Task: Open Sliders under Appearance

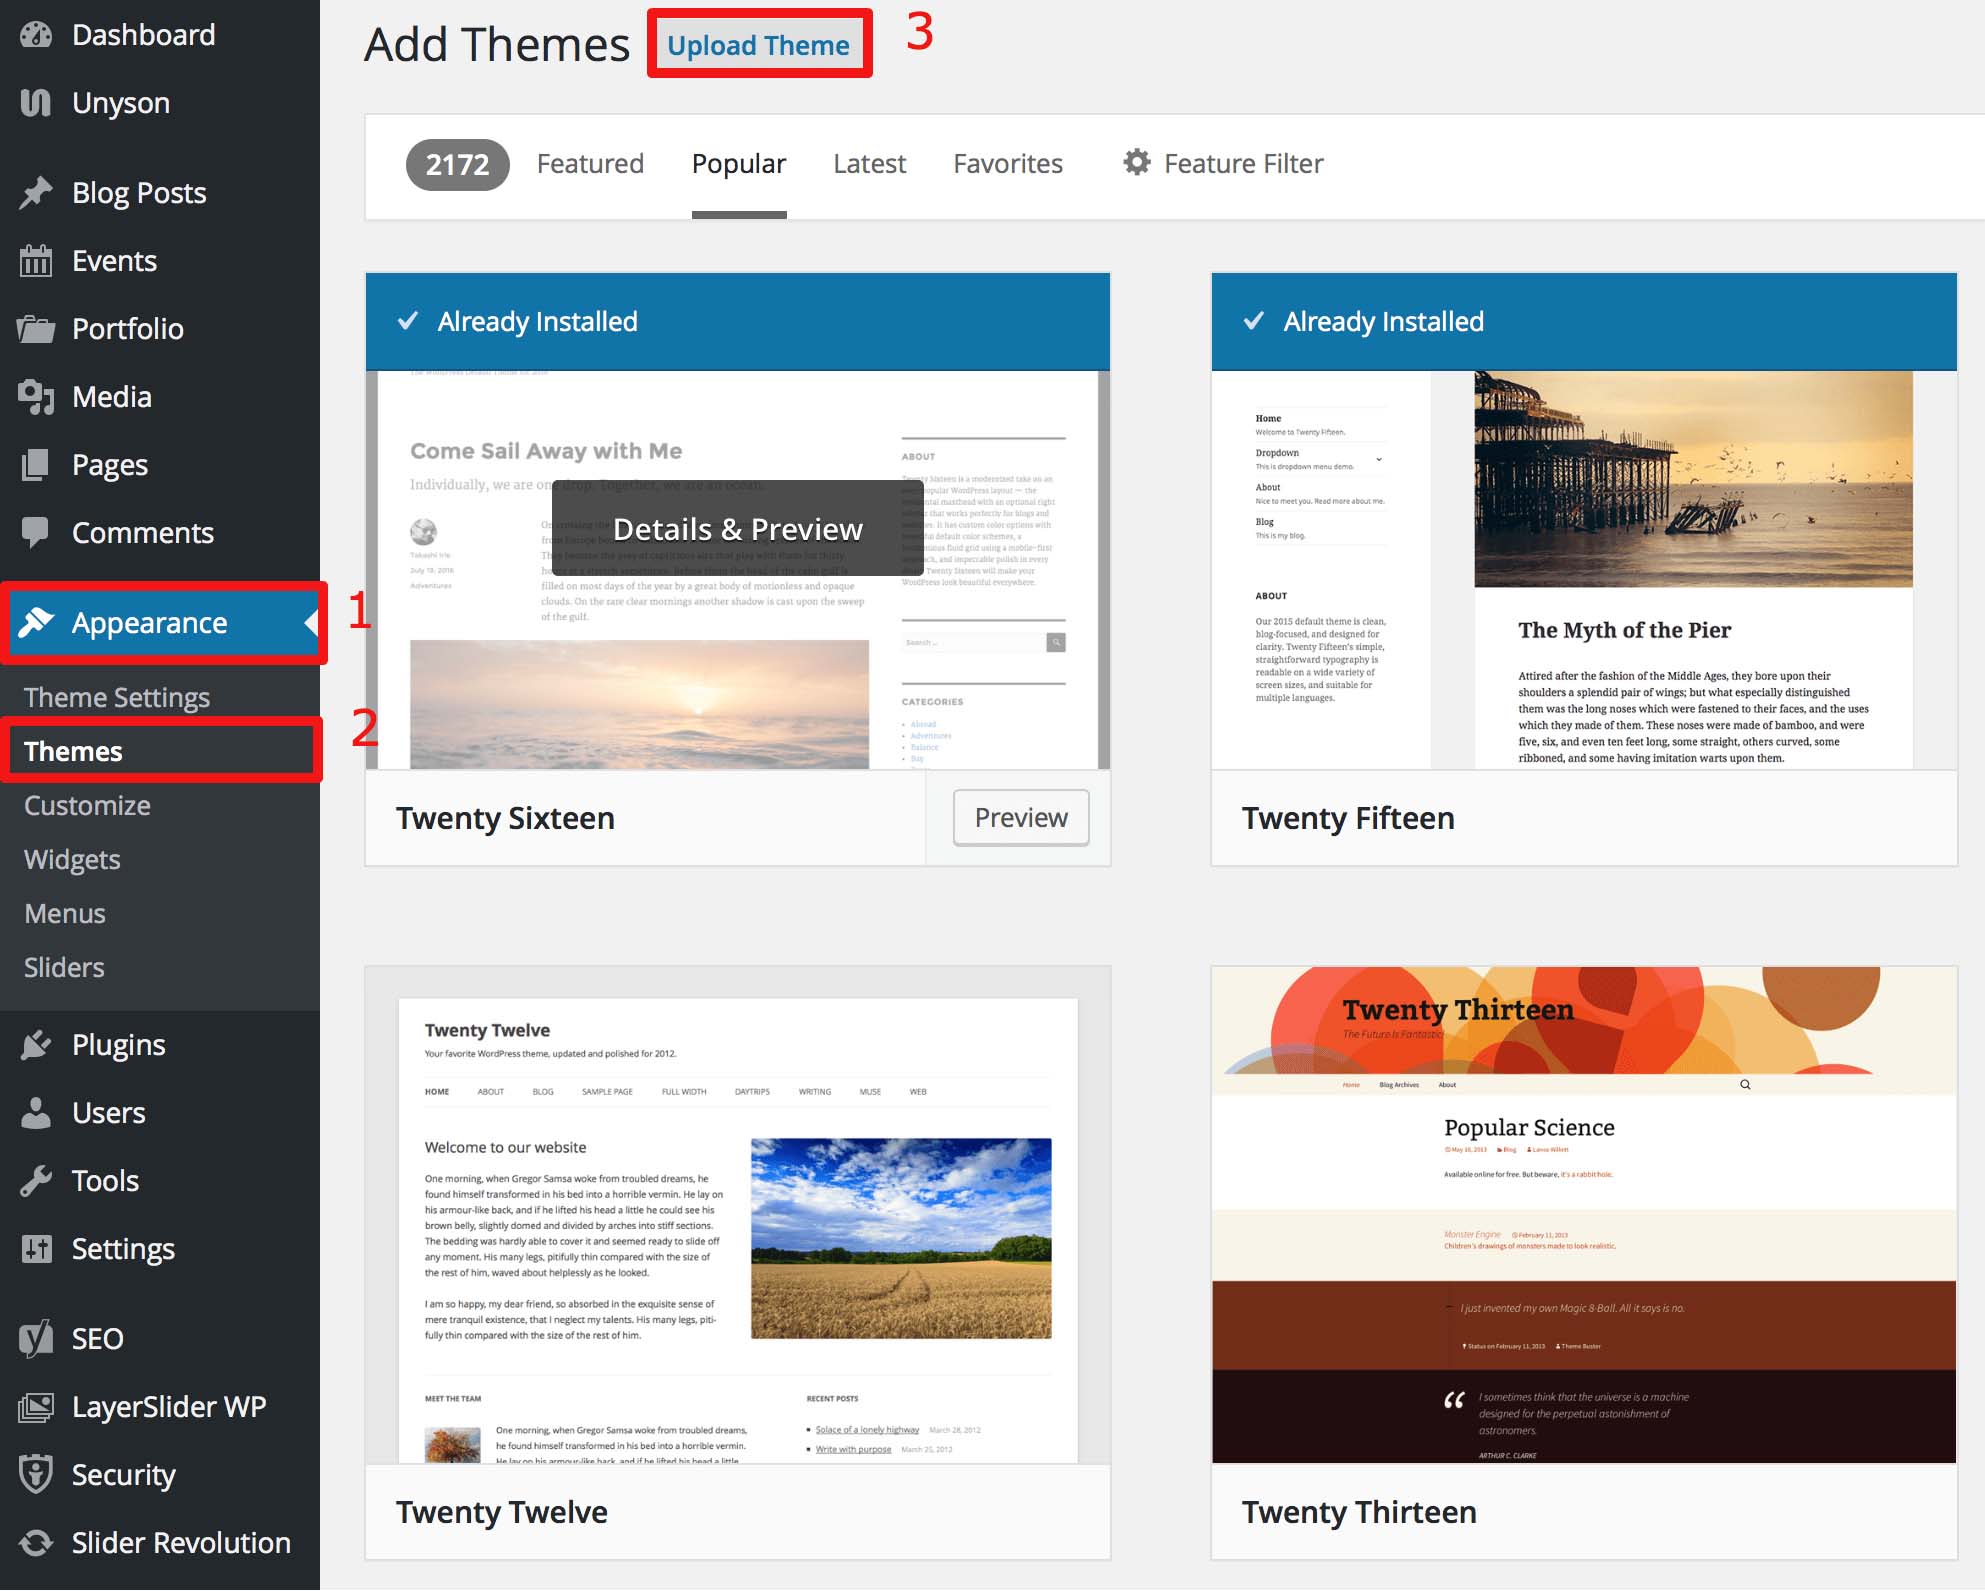Action: click(64, 967)
